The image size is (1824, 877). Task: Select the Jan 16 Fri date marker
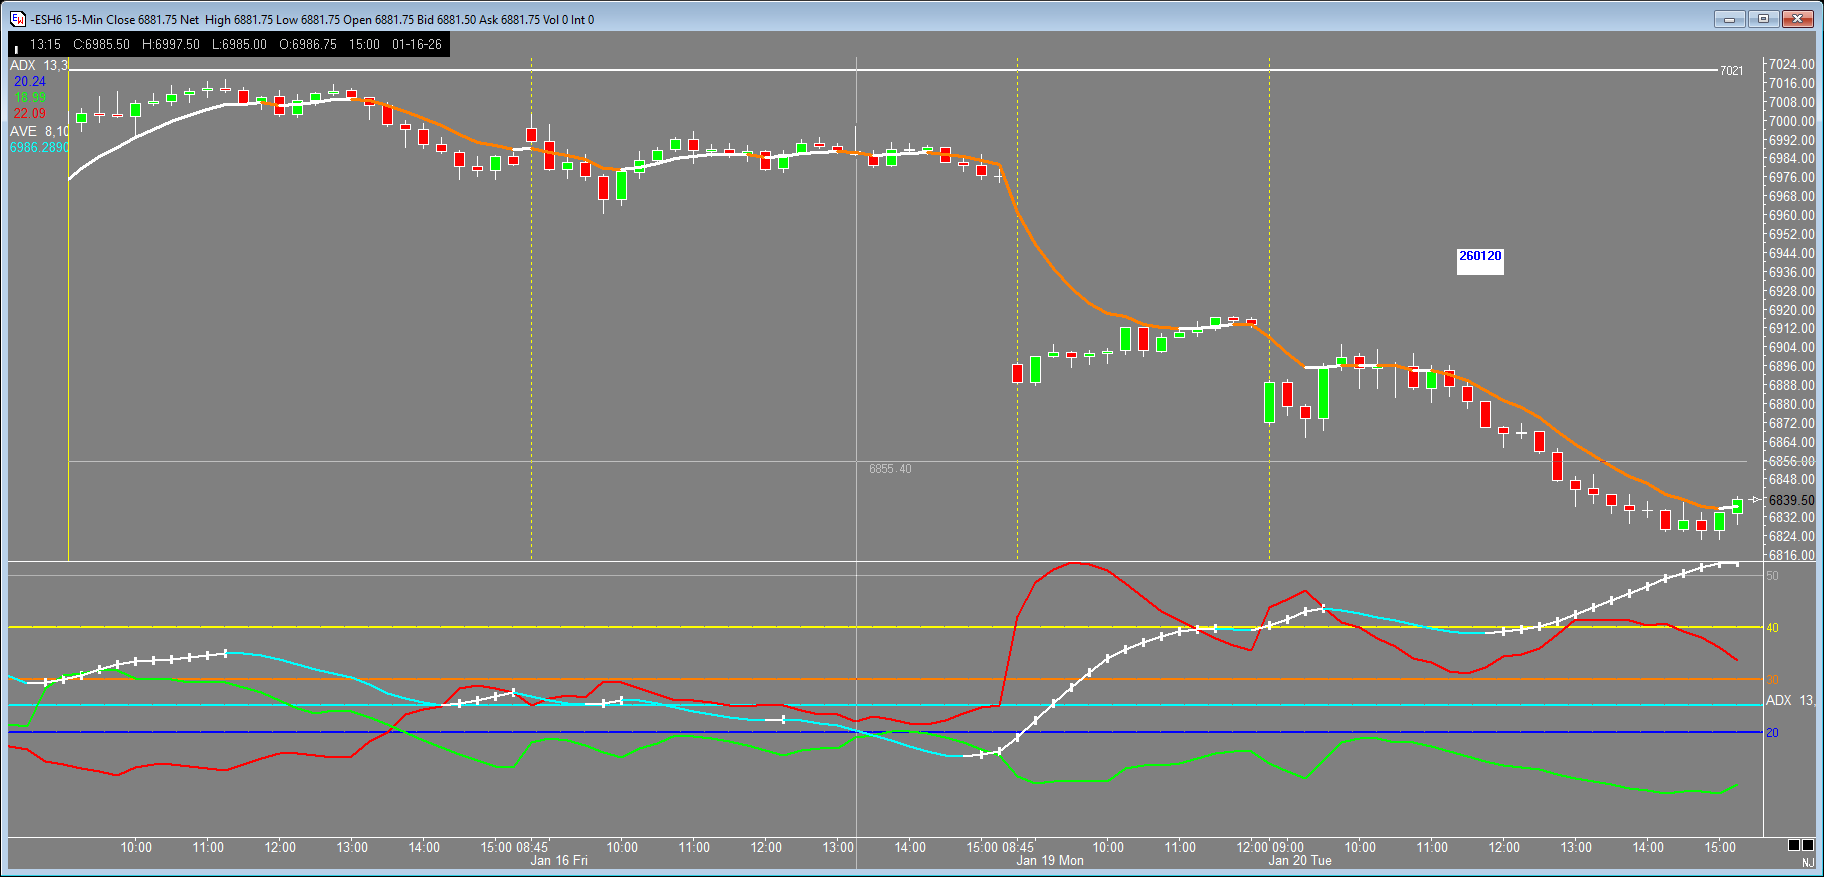tap(559, 861)
